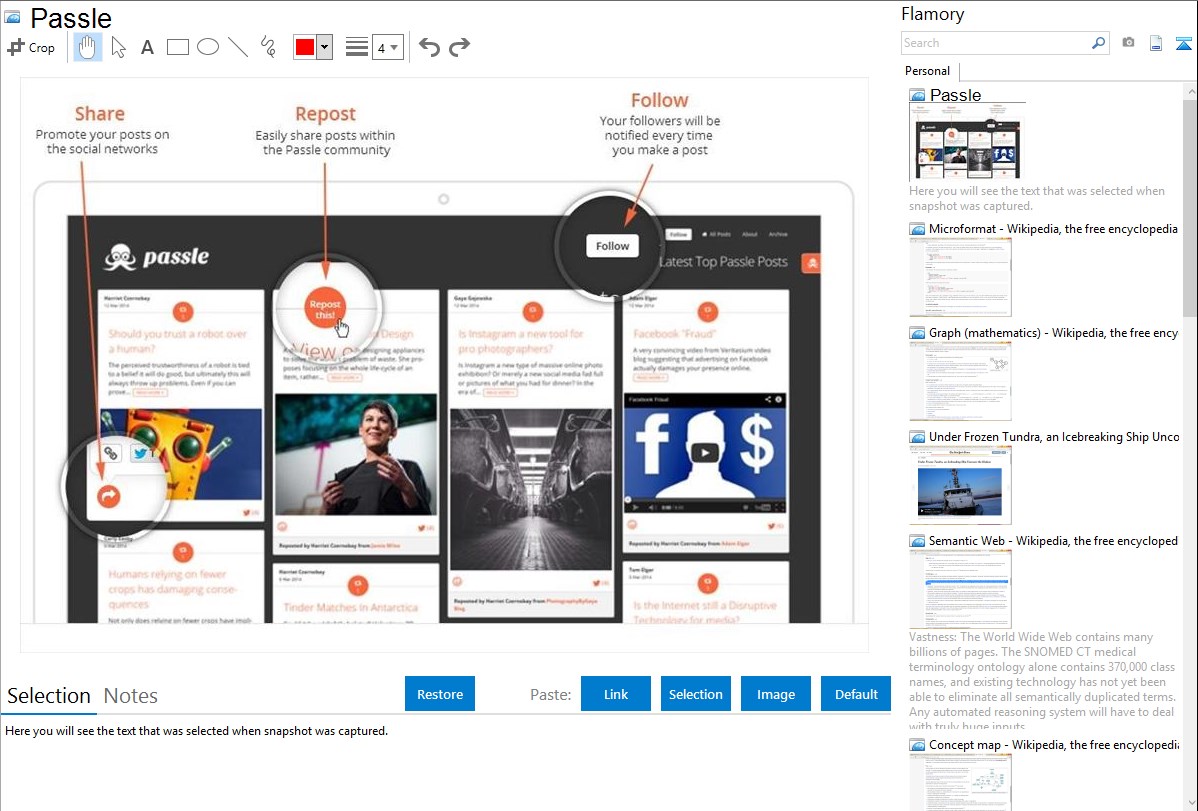Click the blue triangle icon in the Flamory header
Viewport: 1198px width, 811px height.
click(1183, 43)
